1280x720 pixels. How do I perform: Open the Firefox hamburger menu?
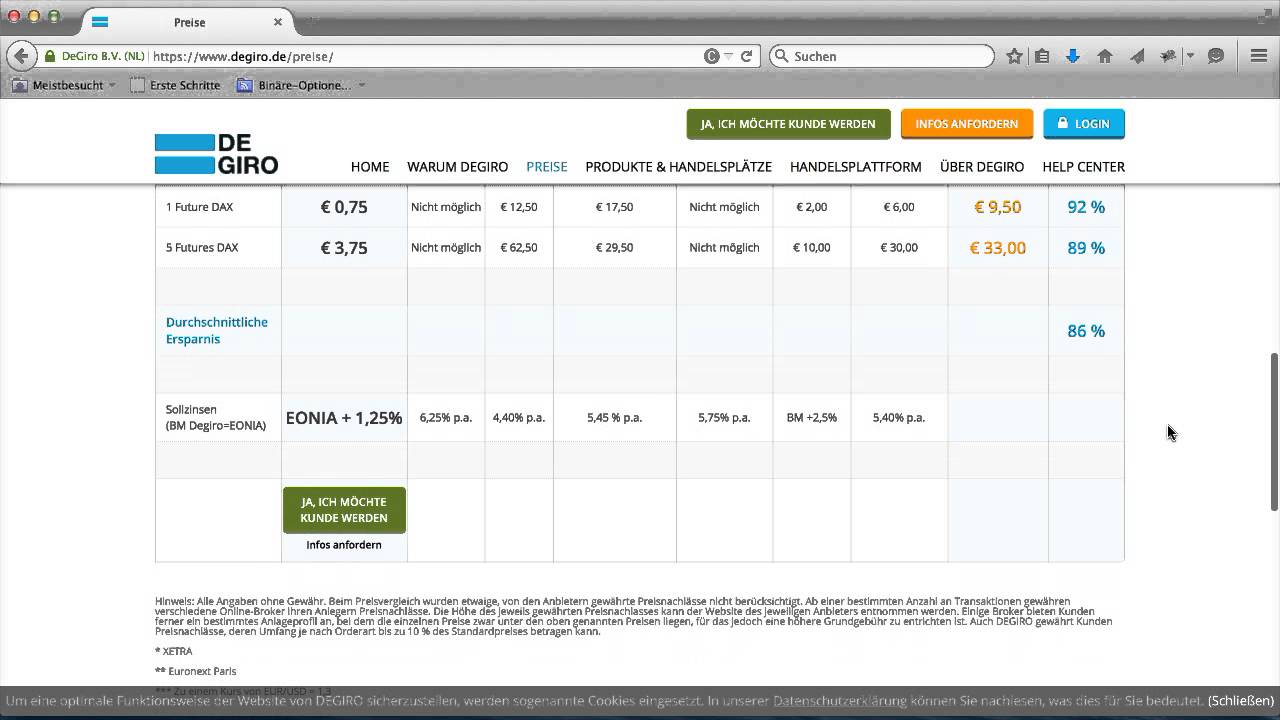point(1259,57)
